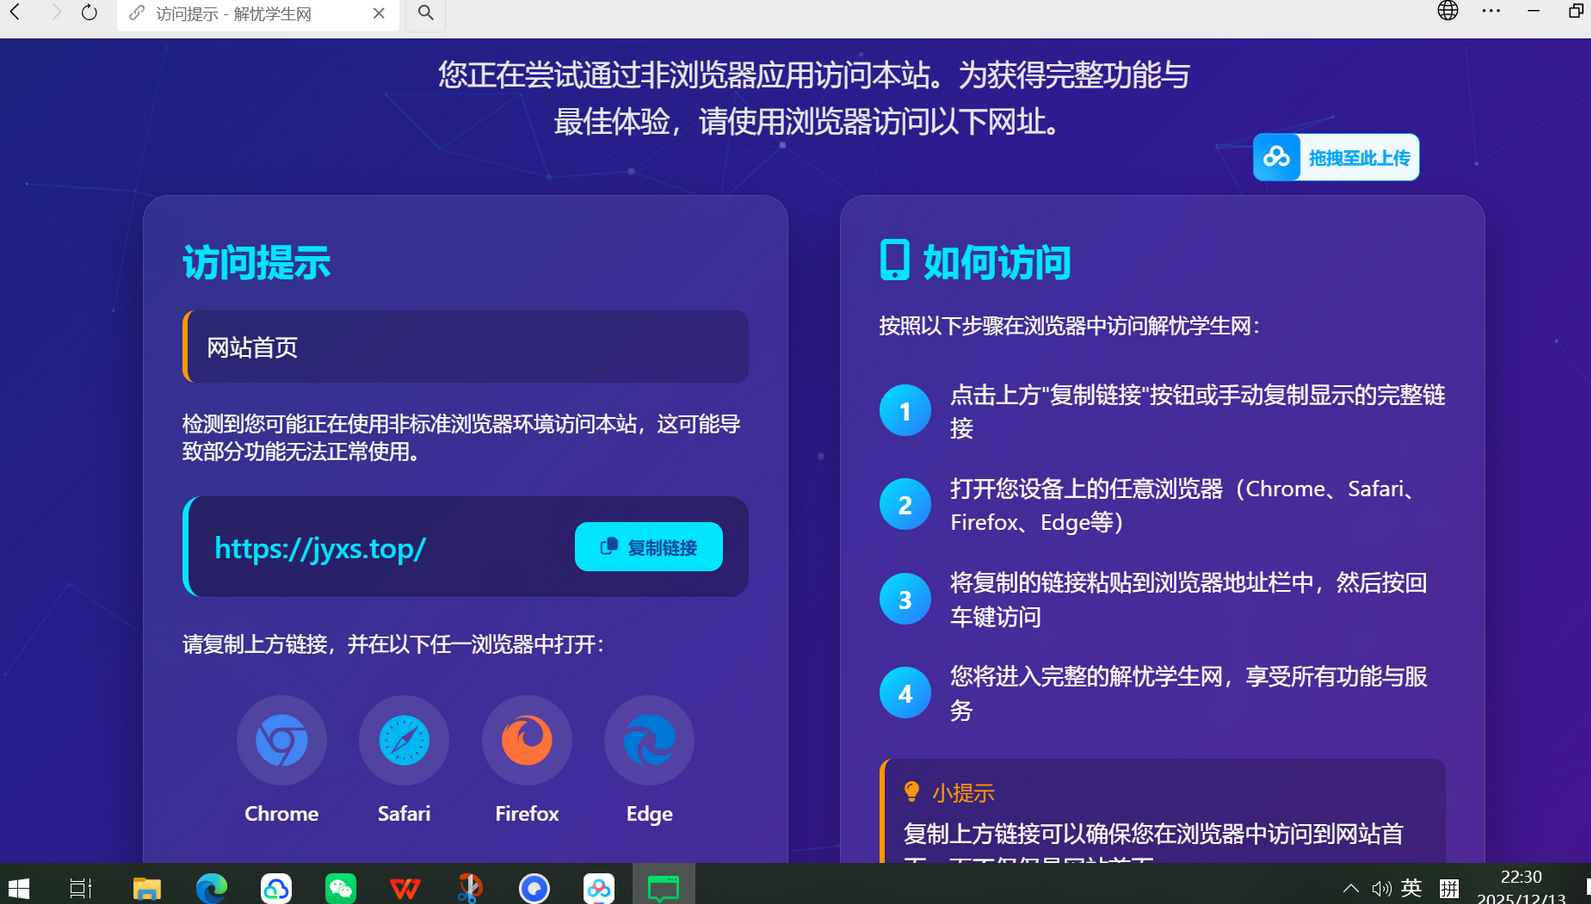Click the 访问提示 heading
This screenshot has height=904, width=1591.
(x=256, y=263)
